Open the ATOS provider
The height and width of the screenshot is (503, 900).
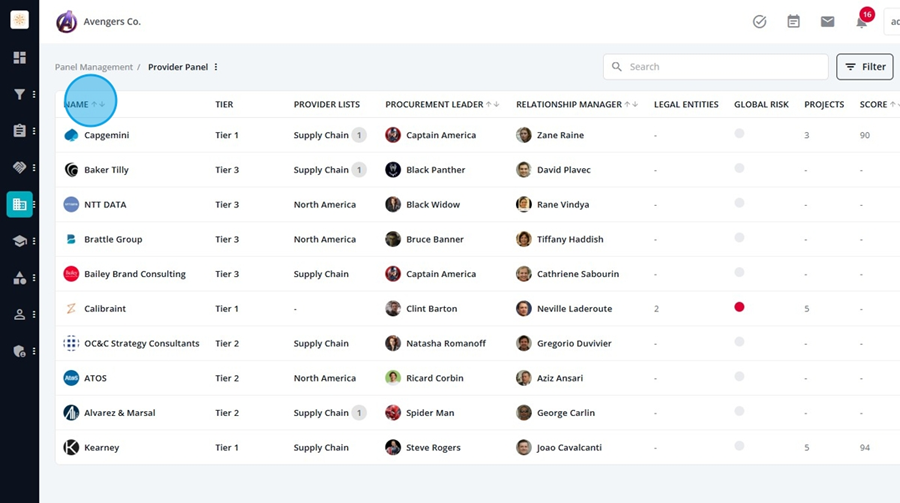pos(95,378)
